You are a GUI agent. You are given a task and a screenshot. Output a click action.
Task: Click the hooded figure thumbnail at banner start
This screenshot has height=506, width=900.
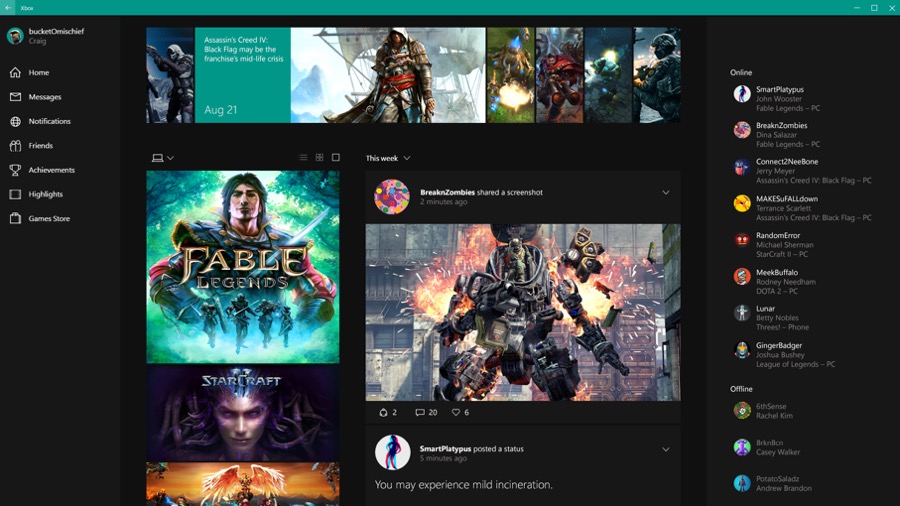pos(170,75)
